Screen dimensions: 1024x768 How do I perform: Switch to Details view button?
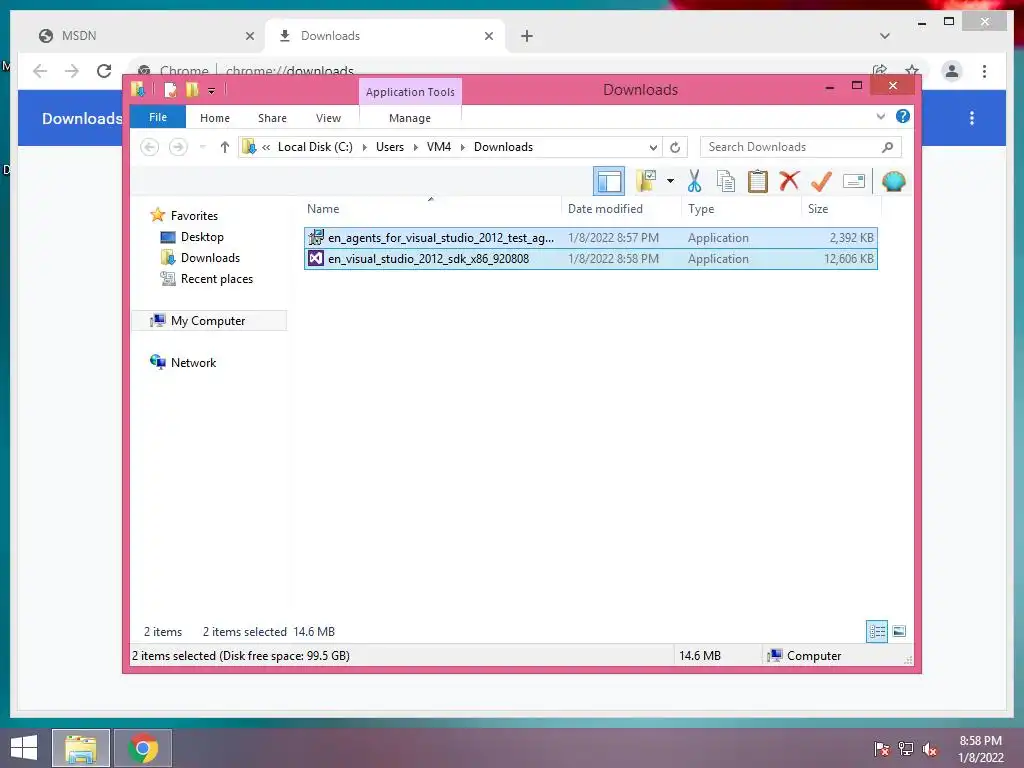tap(877, 632)
